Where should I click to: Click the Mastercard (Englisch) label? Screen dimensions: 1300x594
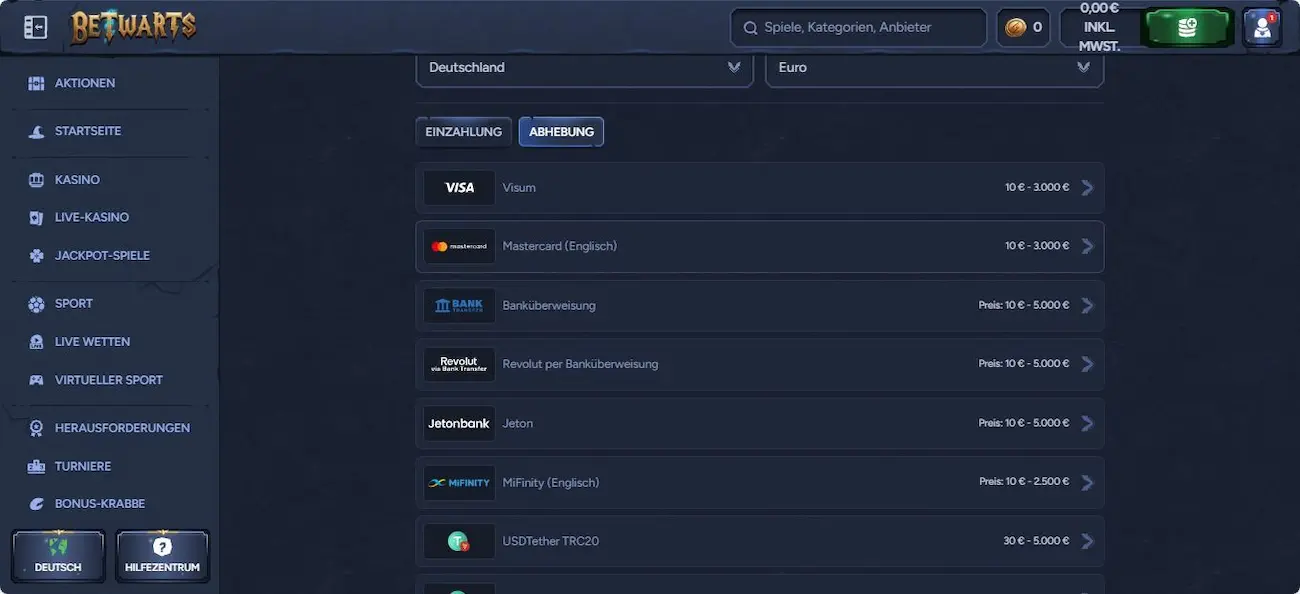point(560,246)
